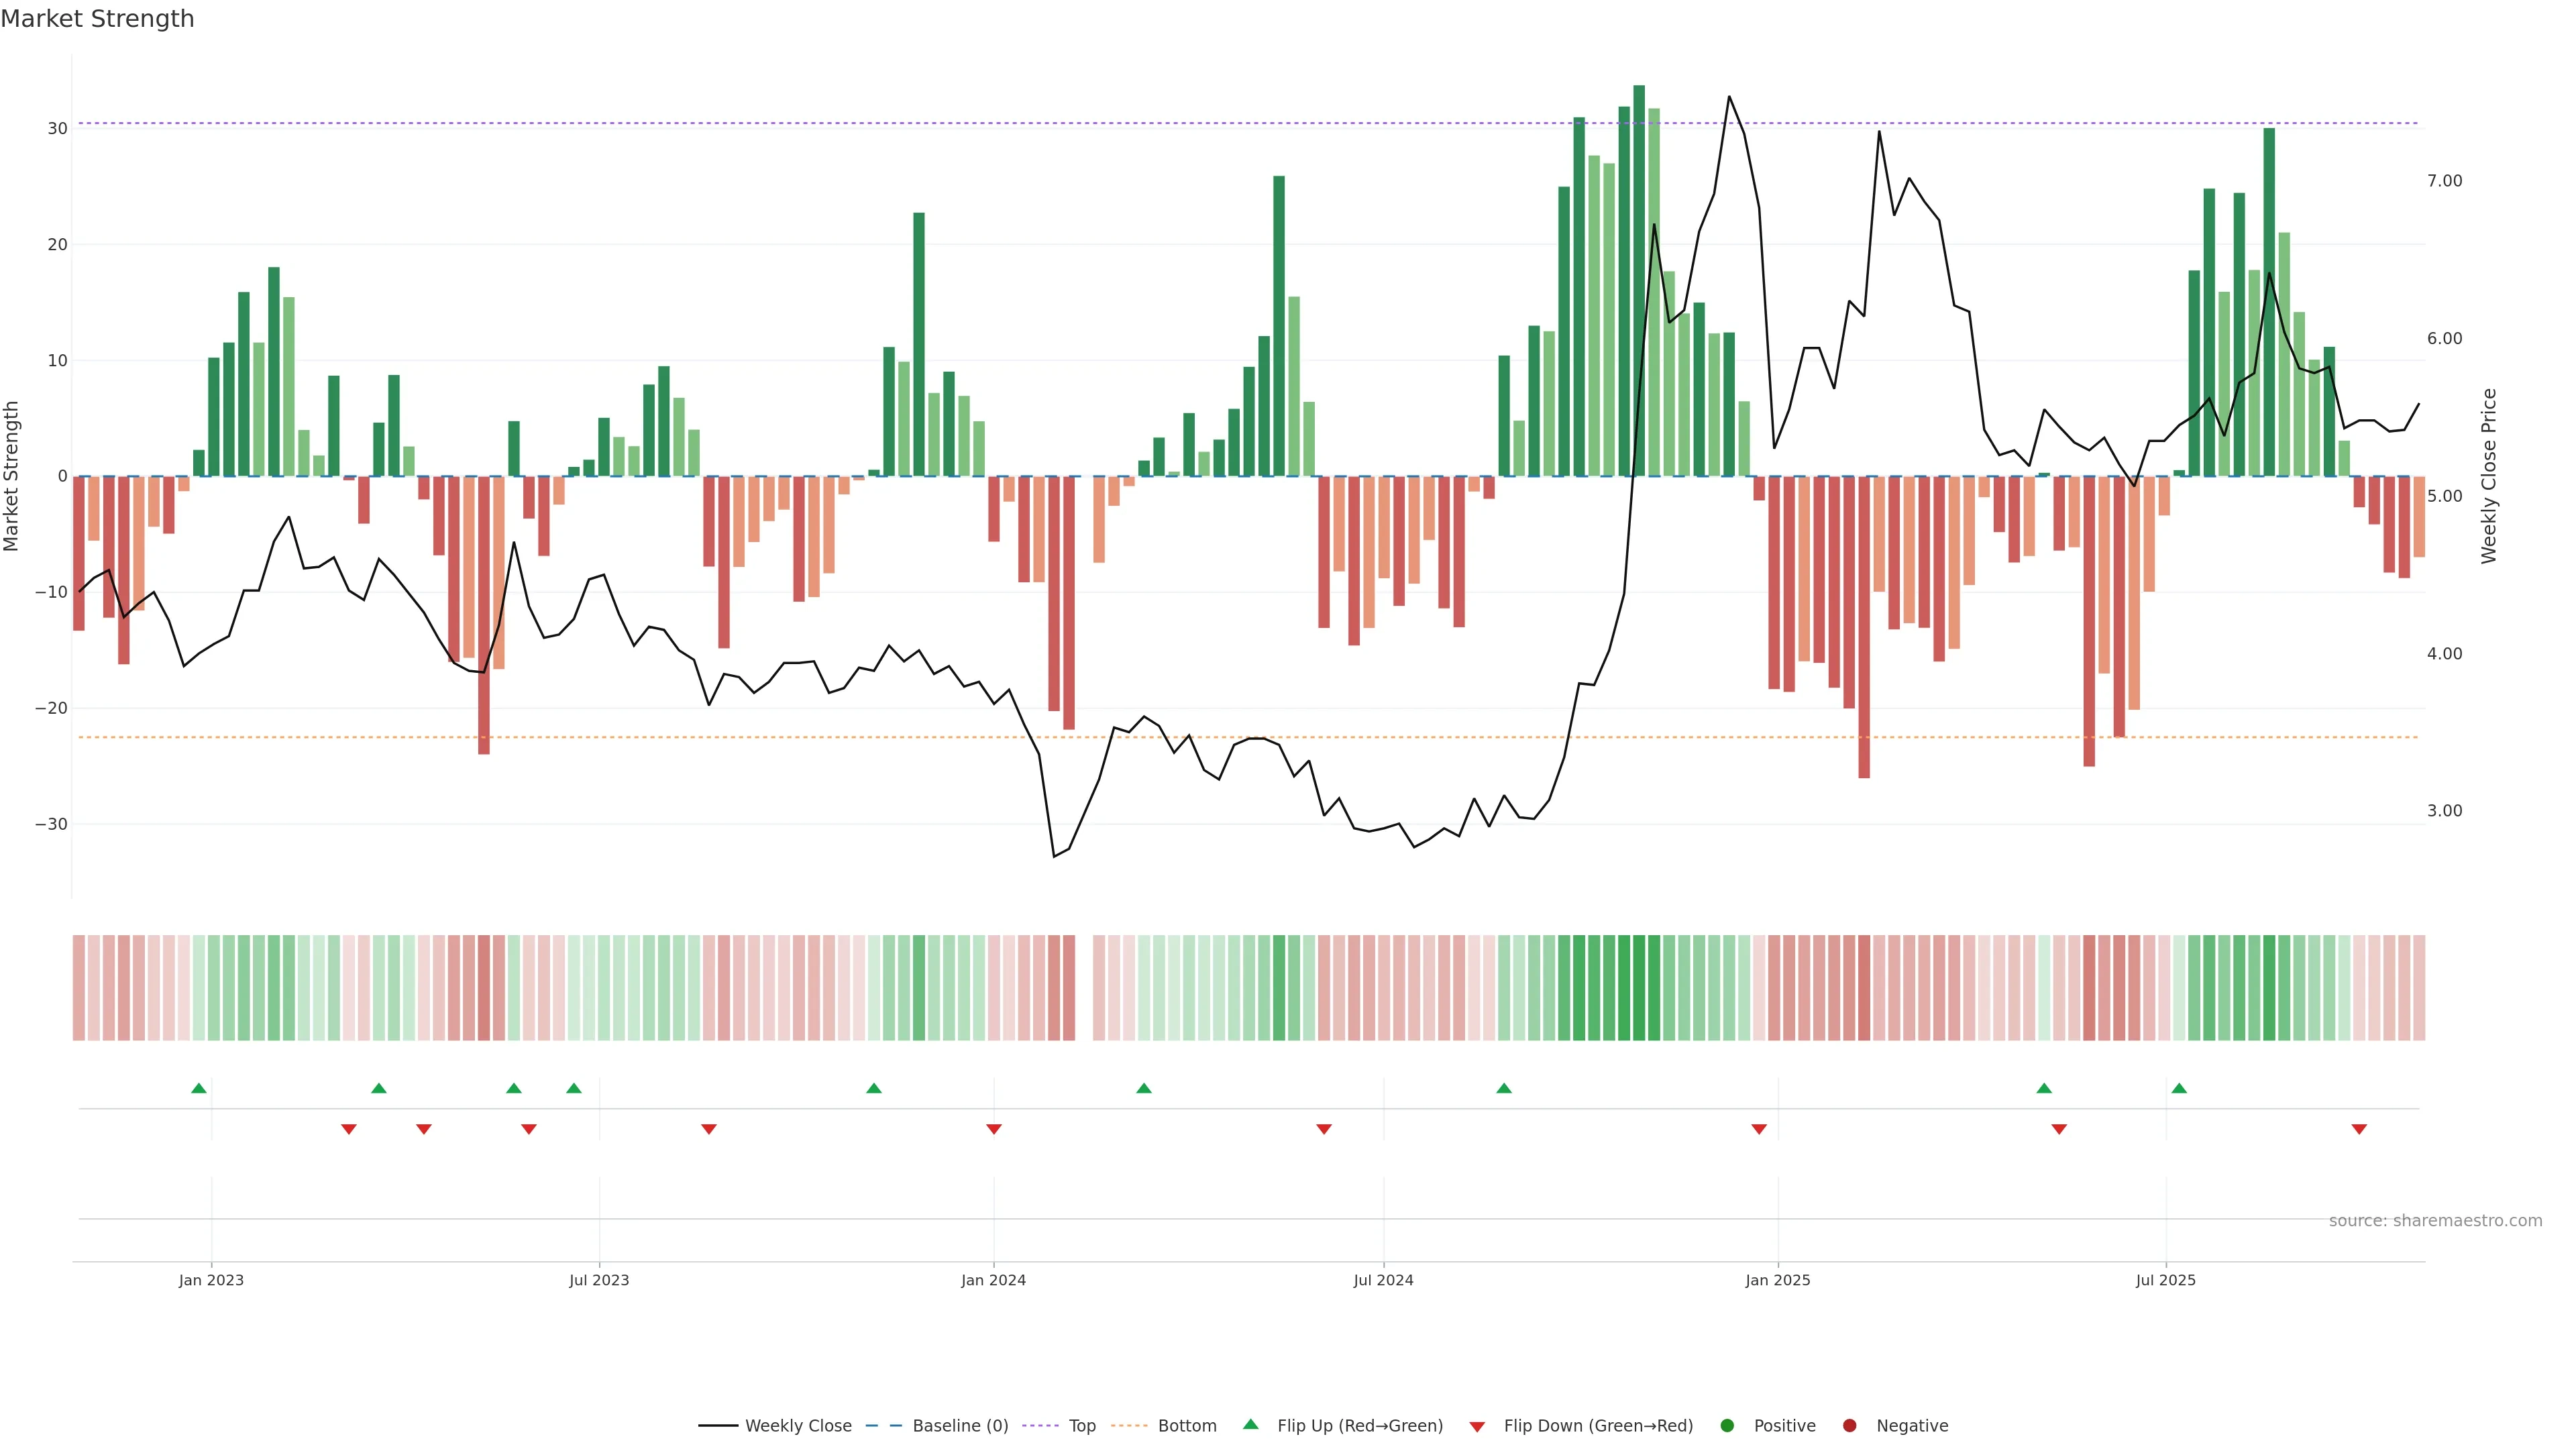This screenshot has height=1449, width=2576.
Task: Click the first green flip-up marker near Jan 2023
Action: [x=199, y=1088]
